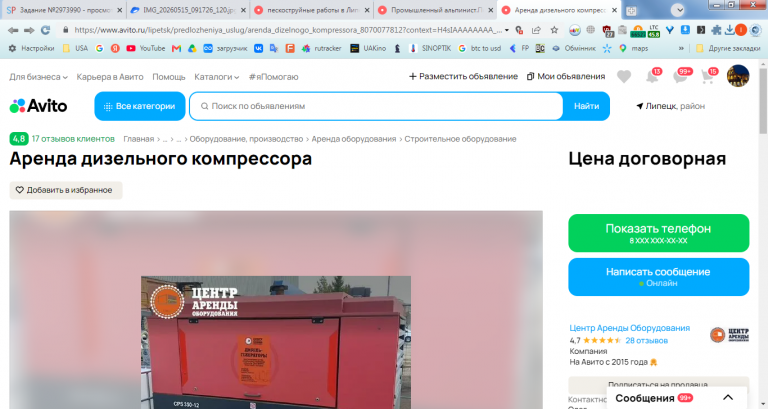Open the Google Drive bookmark icon
The height and width of the screenshot is (409, 768).
click(192, 48)
